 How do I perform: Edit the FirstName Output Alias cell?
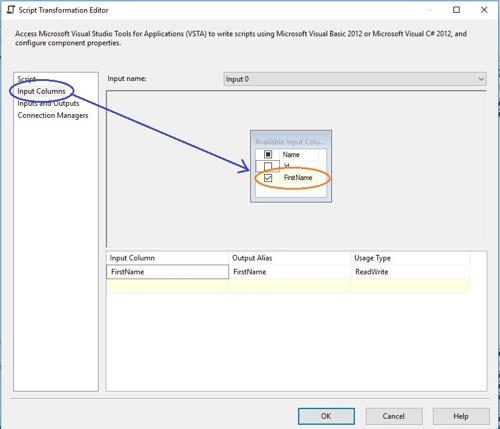tap(290, 272)
